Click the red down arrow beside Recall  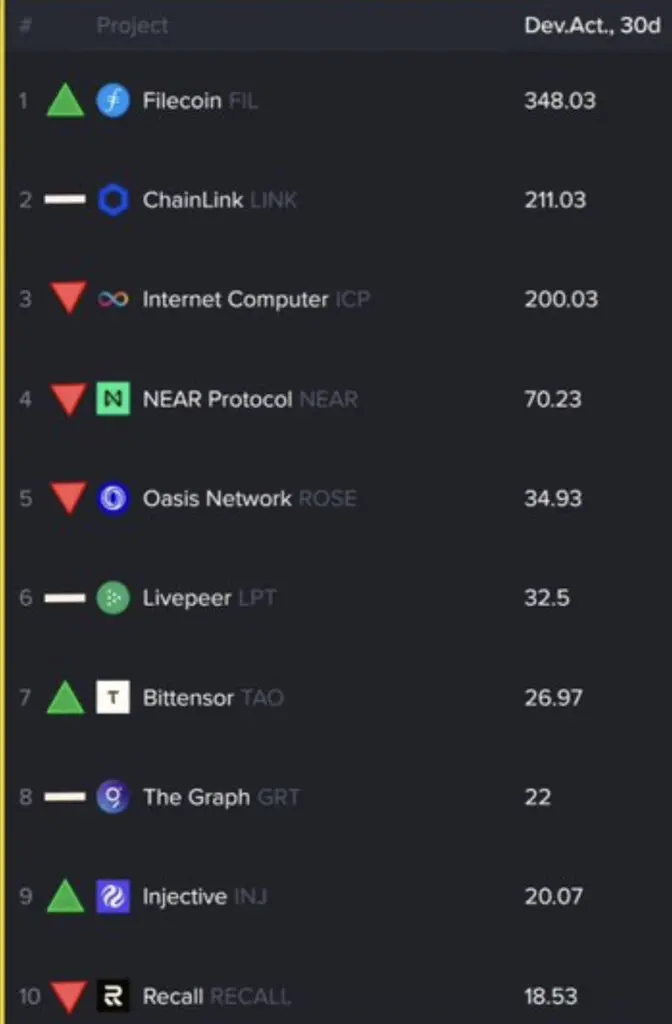pyautogui.click(x=69, y=997)
